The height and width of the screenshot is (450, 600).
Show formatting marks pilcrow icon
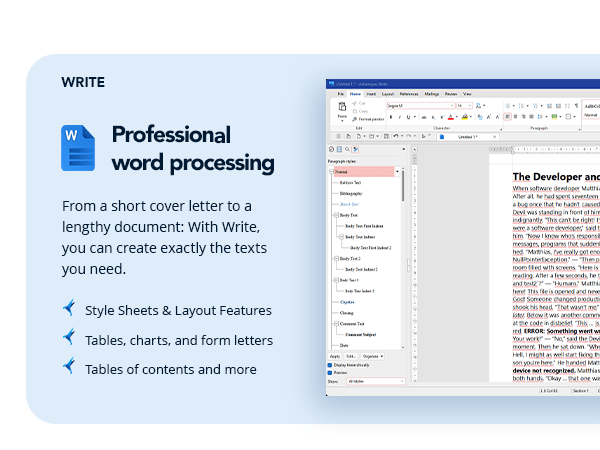(576, 106)
